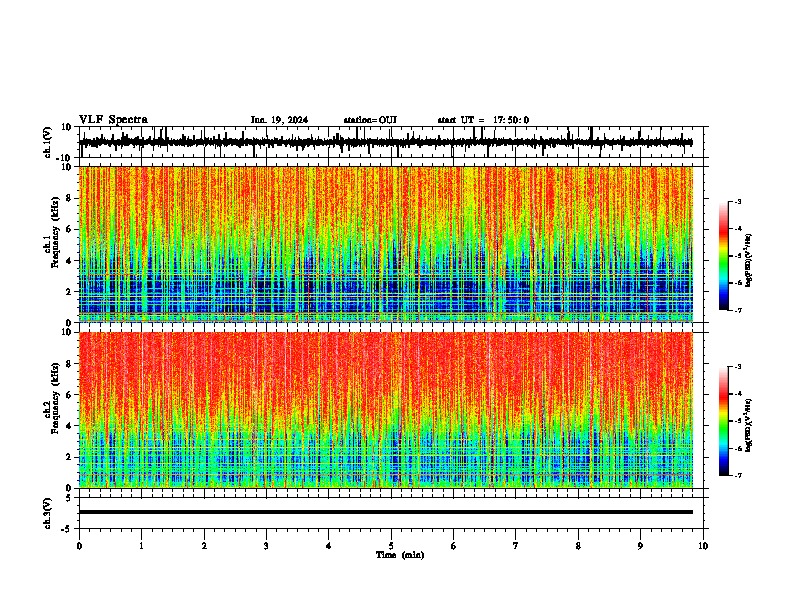This screenshot has width=792, height=612.
Task: Click the time axis tick label 5
Action: [x=391, y=546]
